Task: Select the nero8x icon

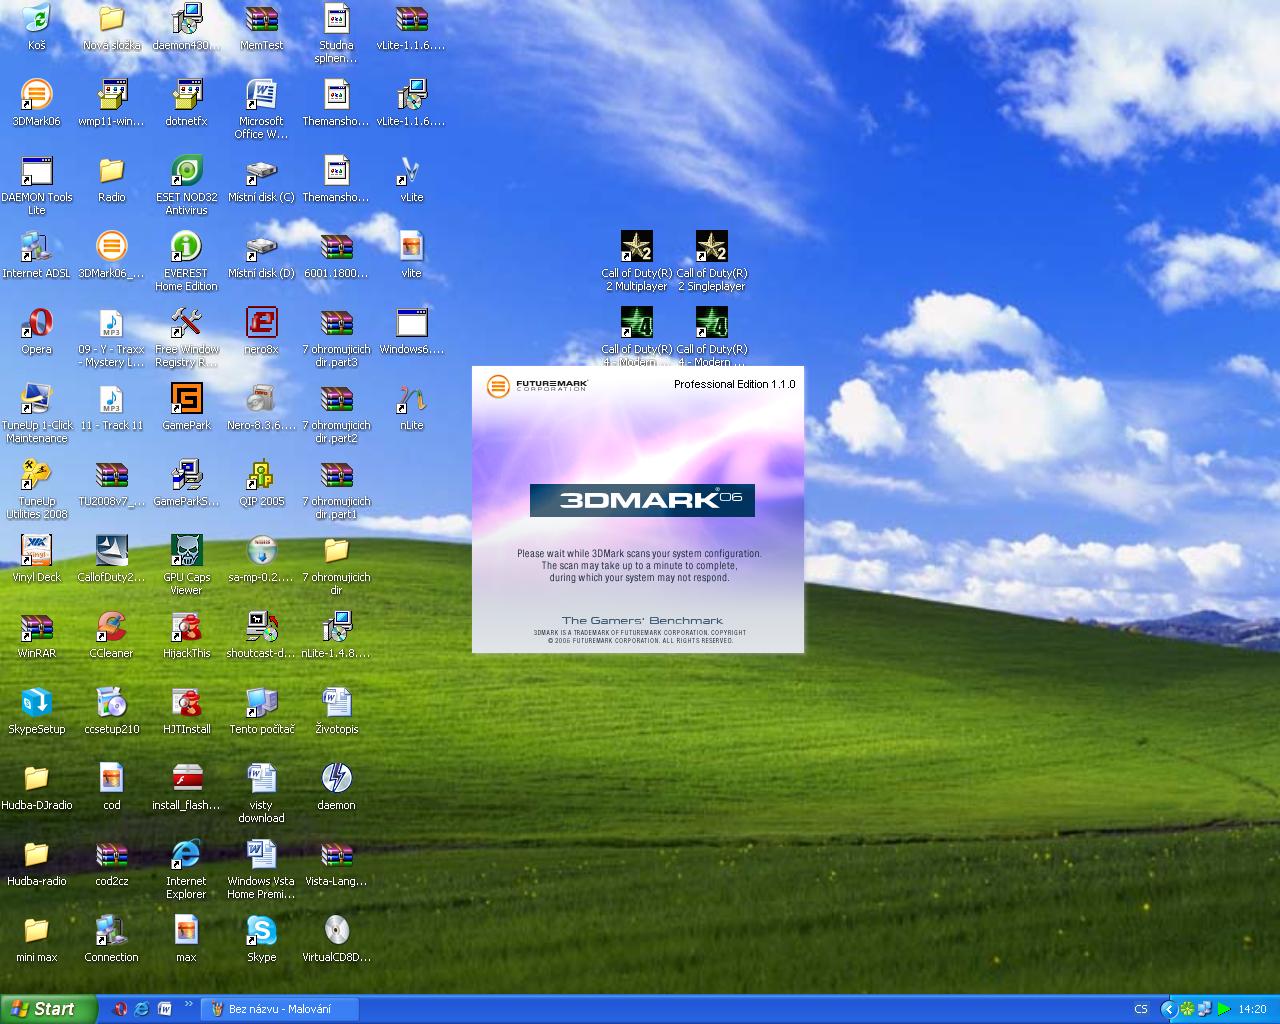Action: tap(262, 323)
